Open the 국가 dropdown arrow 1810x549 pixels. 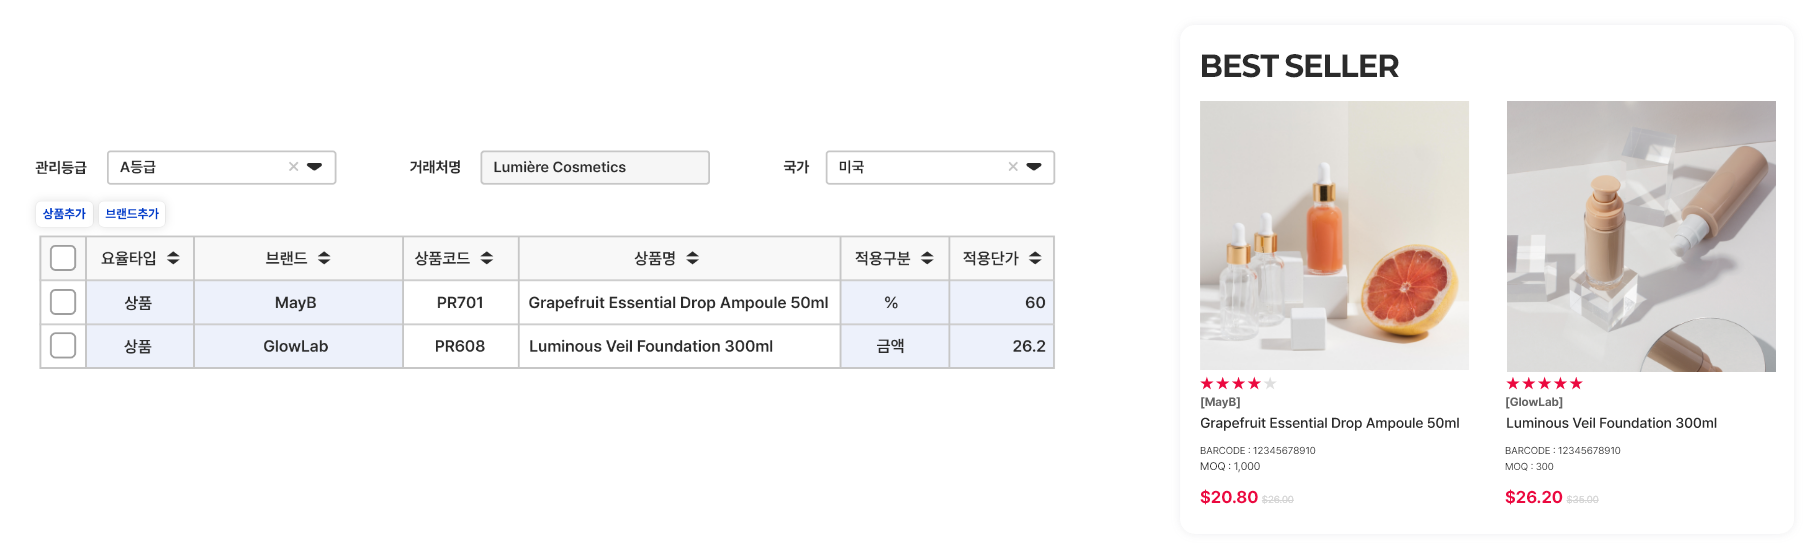click(1034, 167)
